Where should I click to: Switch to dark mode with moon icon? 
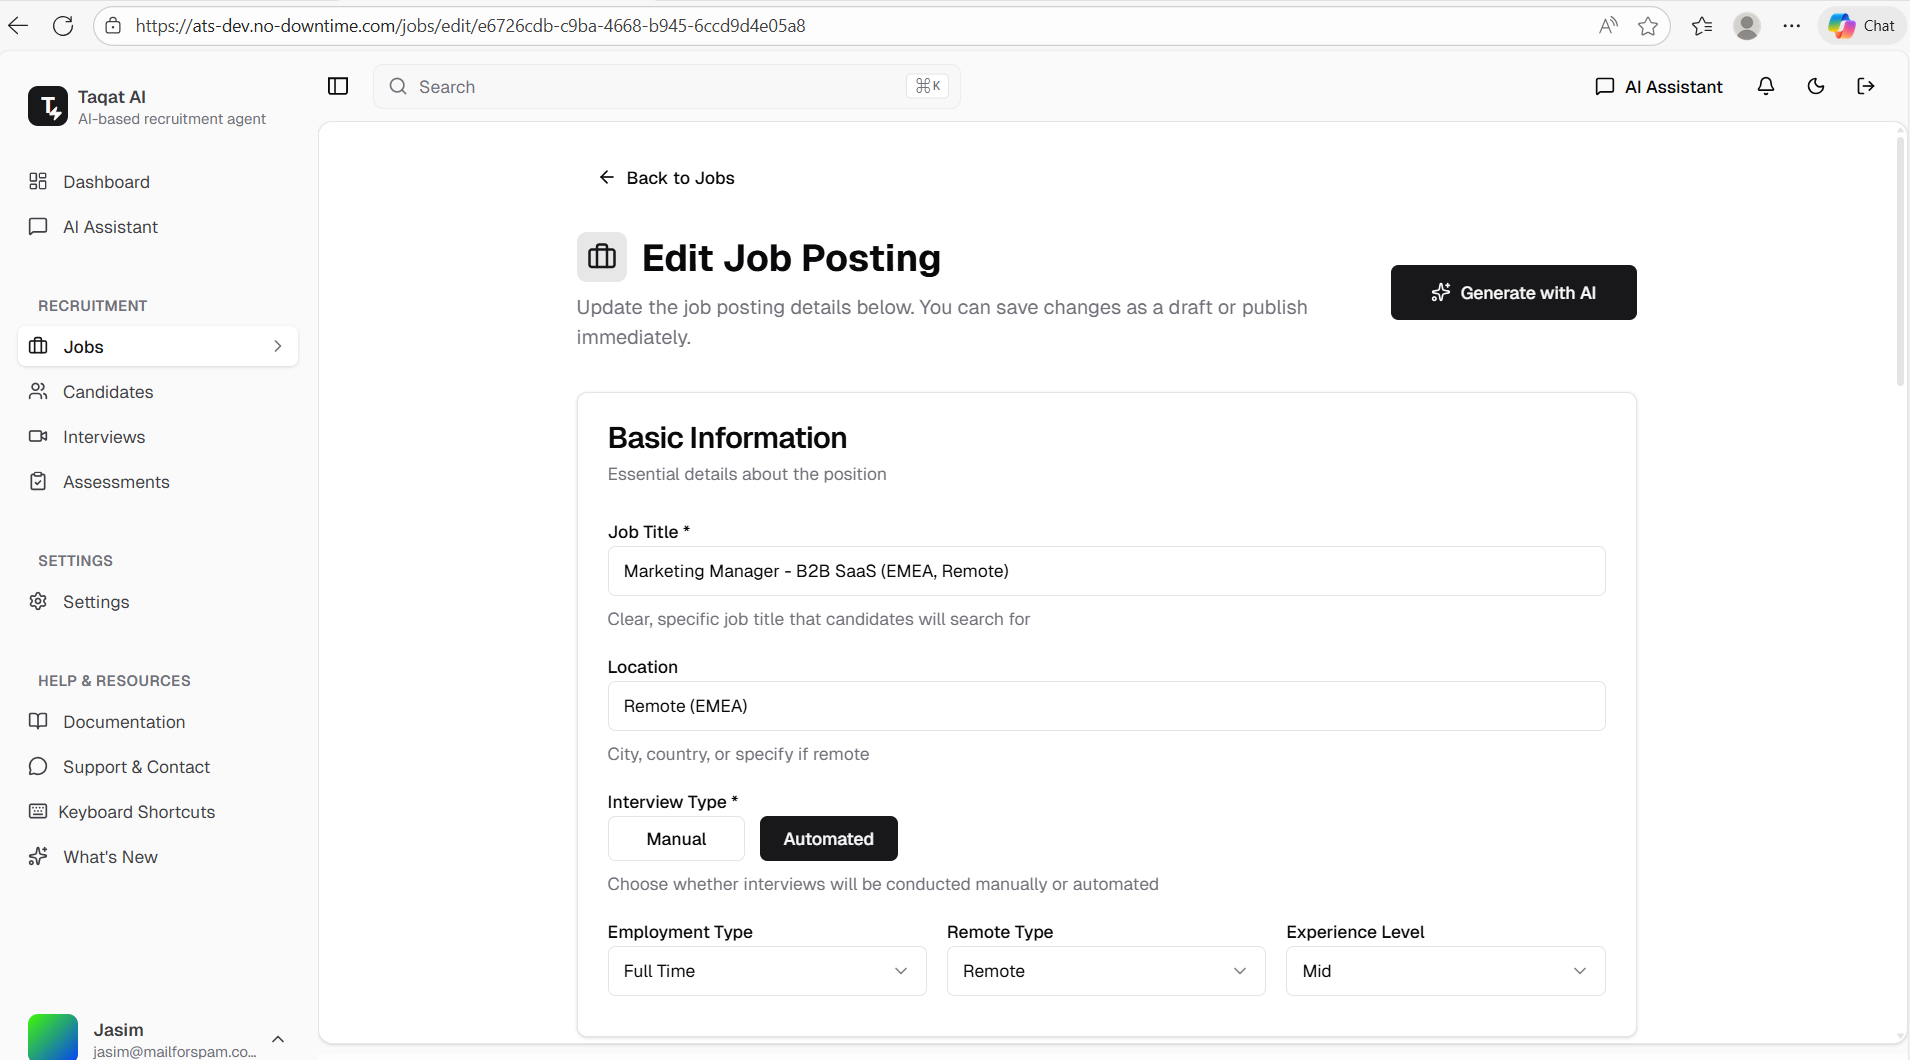[1816, 86]
